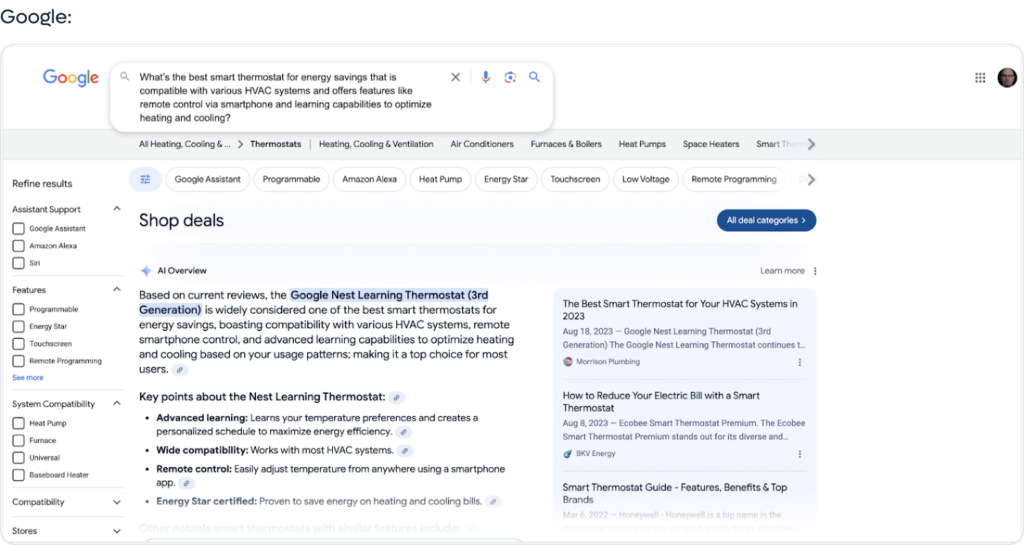This screenshot has width=1024, height=545.
Task: Click the All deal categories button
Action: coord(766,220)
